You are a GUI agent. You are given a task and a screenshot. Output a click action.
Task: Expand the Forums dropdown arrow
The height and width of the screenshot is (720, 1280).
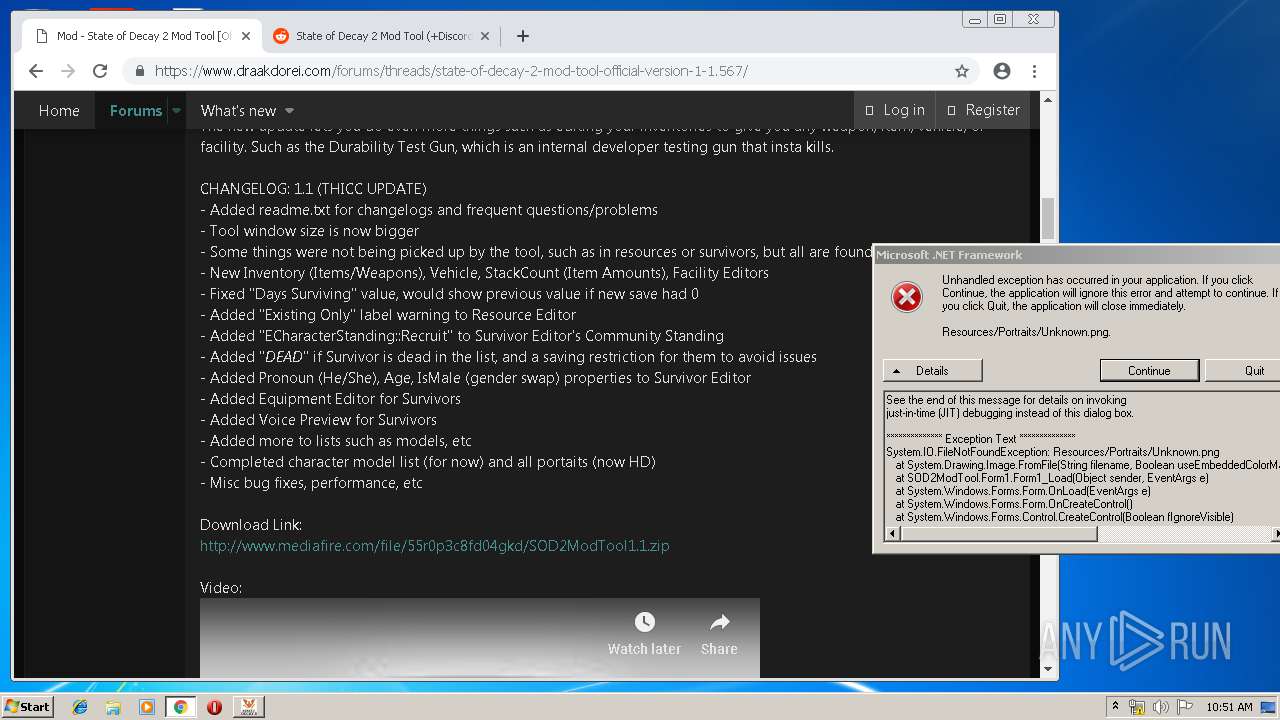176,110
